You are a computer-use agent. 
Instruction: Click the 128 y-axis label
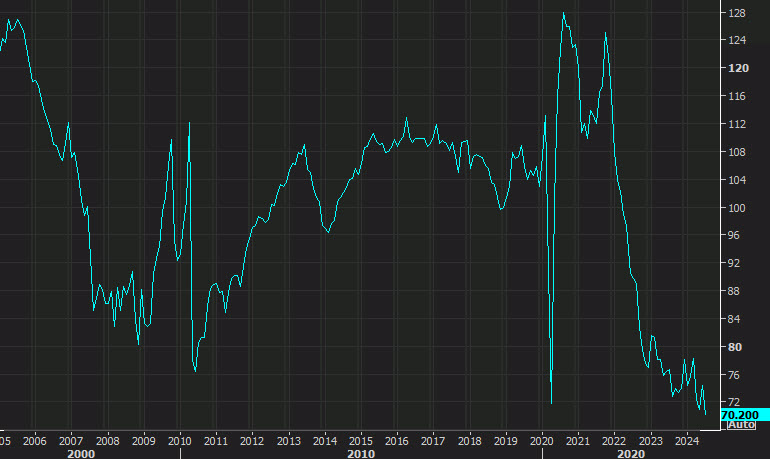[x=737, y=13]
